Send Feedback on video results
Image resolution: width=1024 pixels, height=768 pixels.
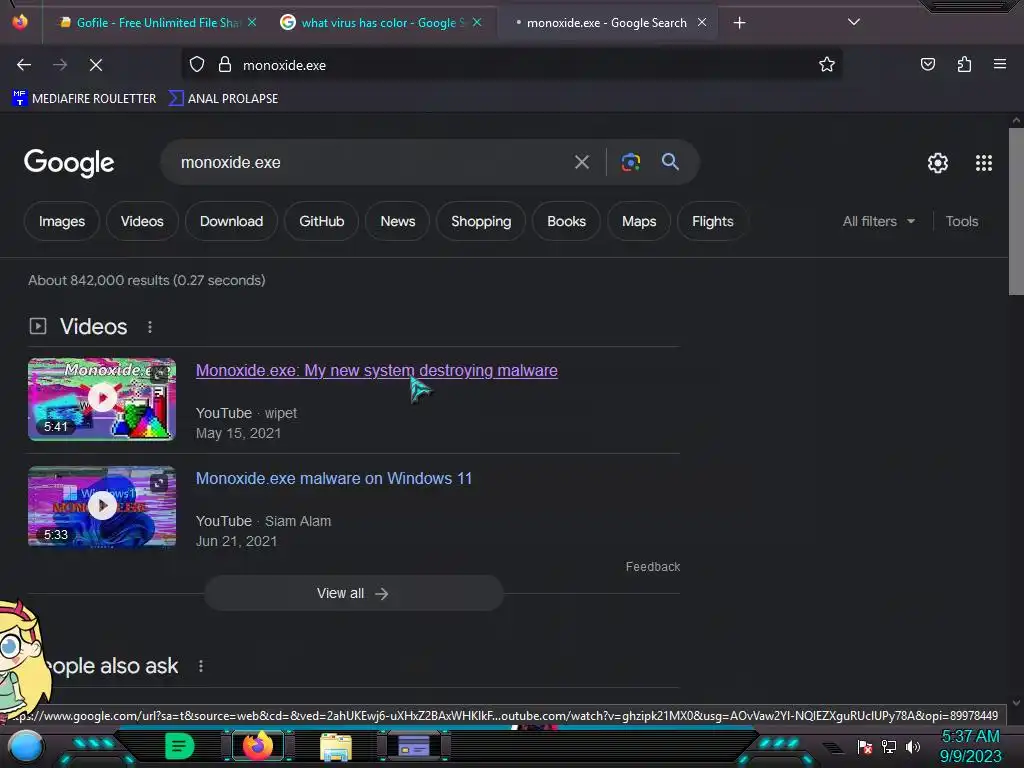[652, 567]
